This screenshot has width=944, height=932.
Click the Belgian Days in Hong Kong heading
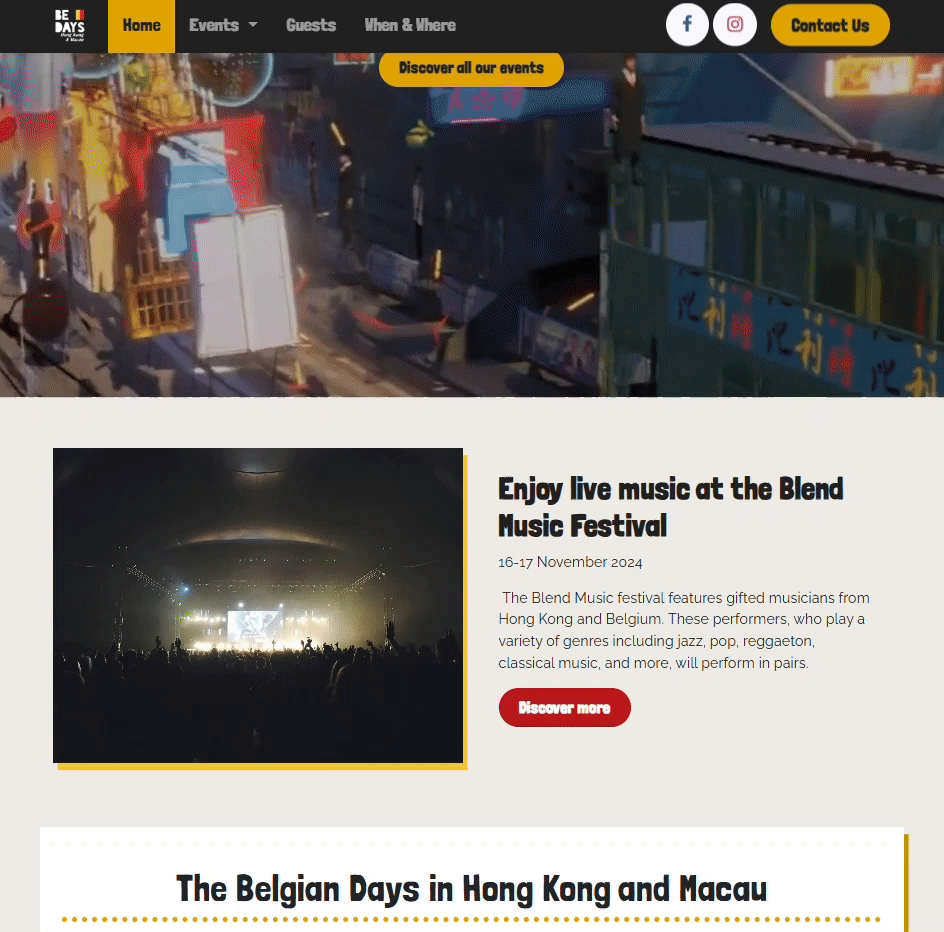(x=471, y=889)
